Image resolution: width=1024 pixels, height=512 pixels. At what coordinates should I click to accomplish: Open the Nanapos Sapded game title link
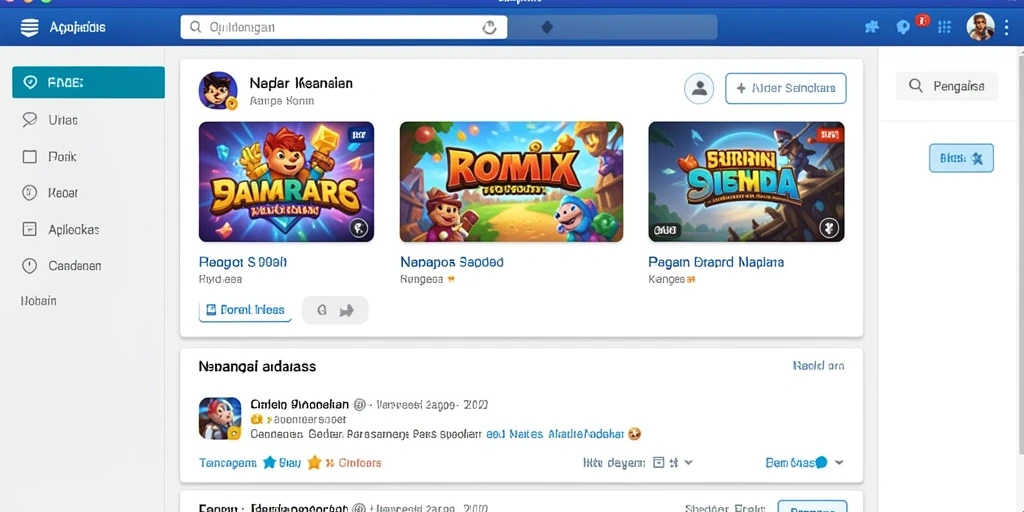click(x=451, y=263)
